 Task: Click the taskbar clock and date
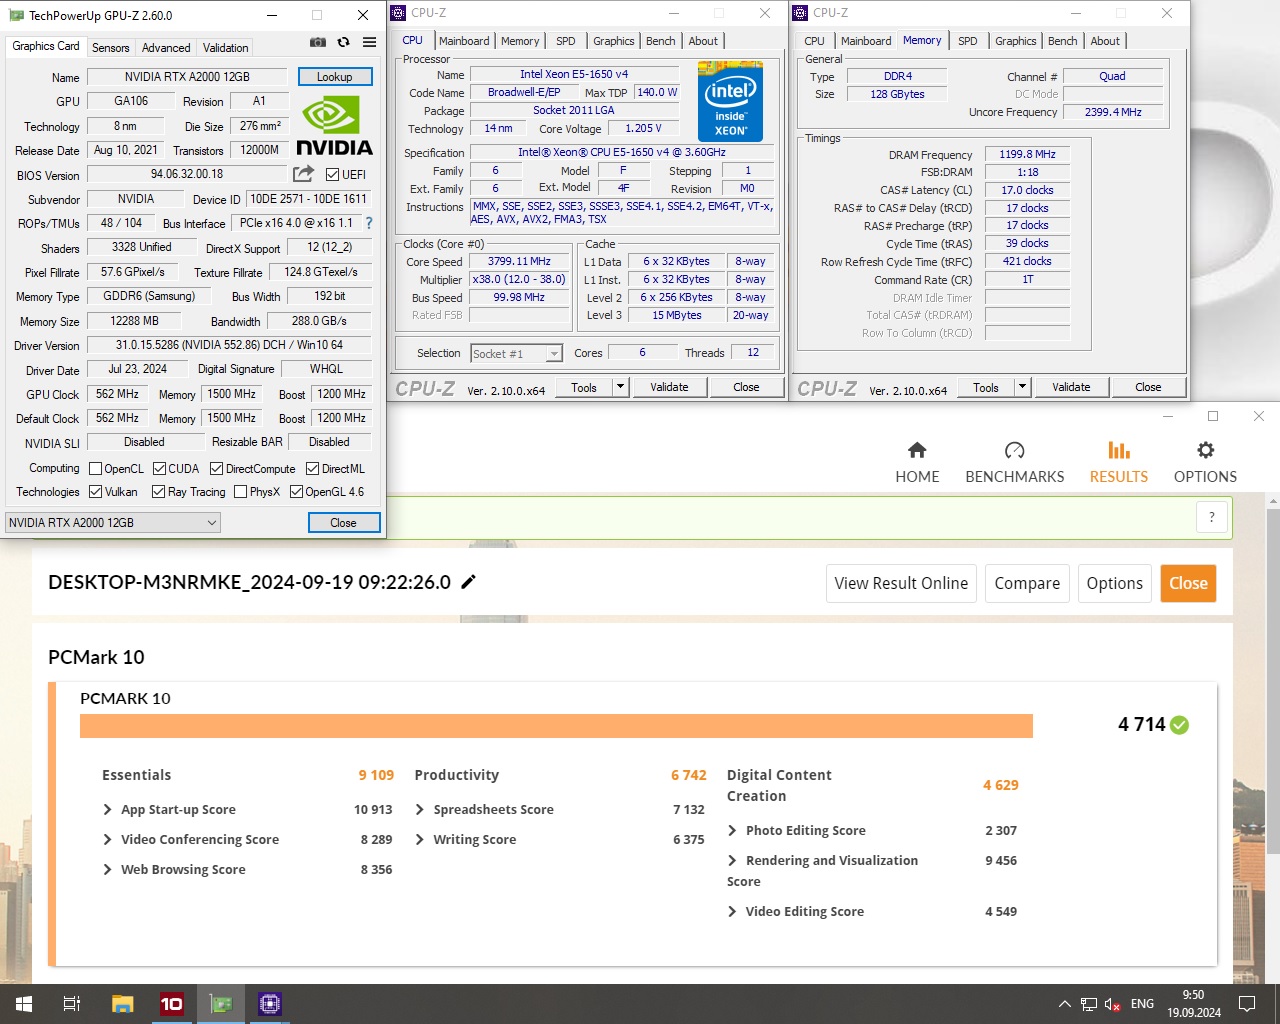pyautogui.click(x=1193, y=1004)
